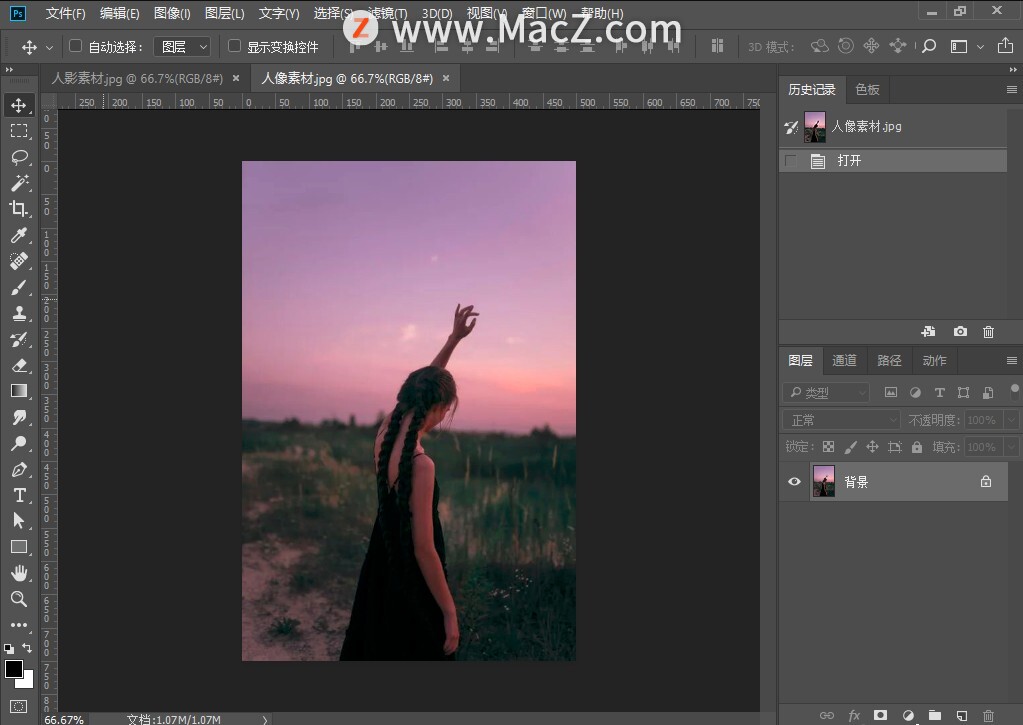Select the History Brush tool
Image resolution: width=1023 pixels, height=725 pixels.
(19, 339)
